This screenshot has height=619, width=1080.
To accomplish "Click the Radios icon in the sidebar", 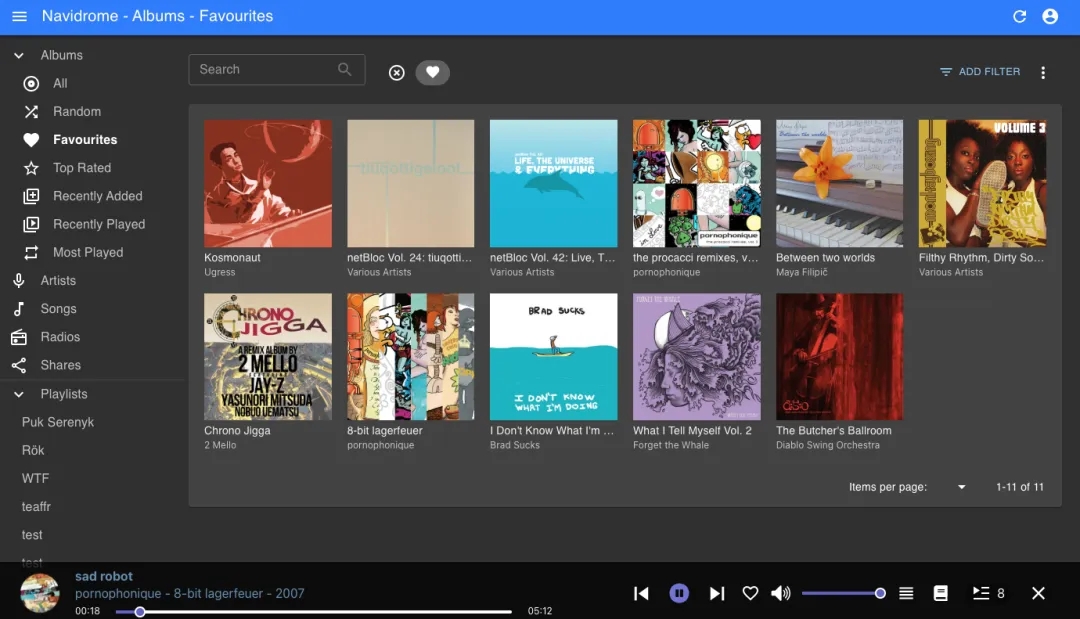I will tap(19, 337).
